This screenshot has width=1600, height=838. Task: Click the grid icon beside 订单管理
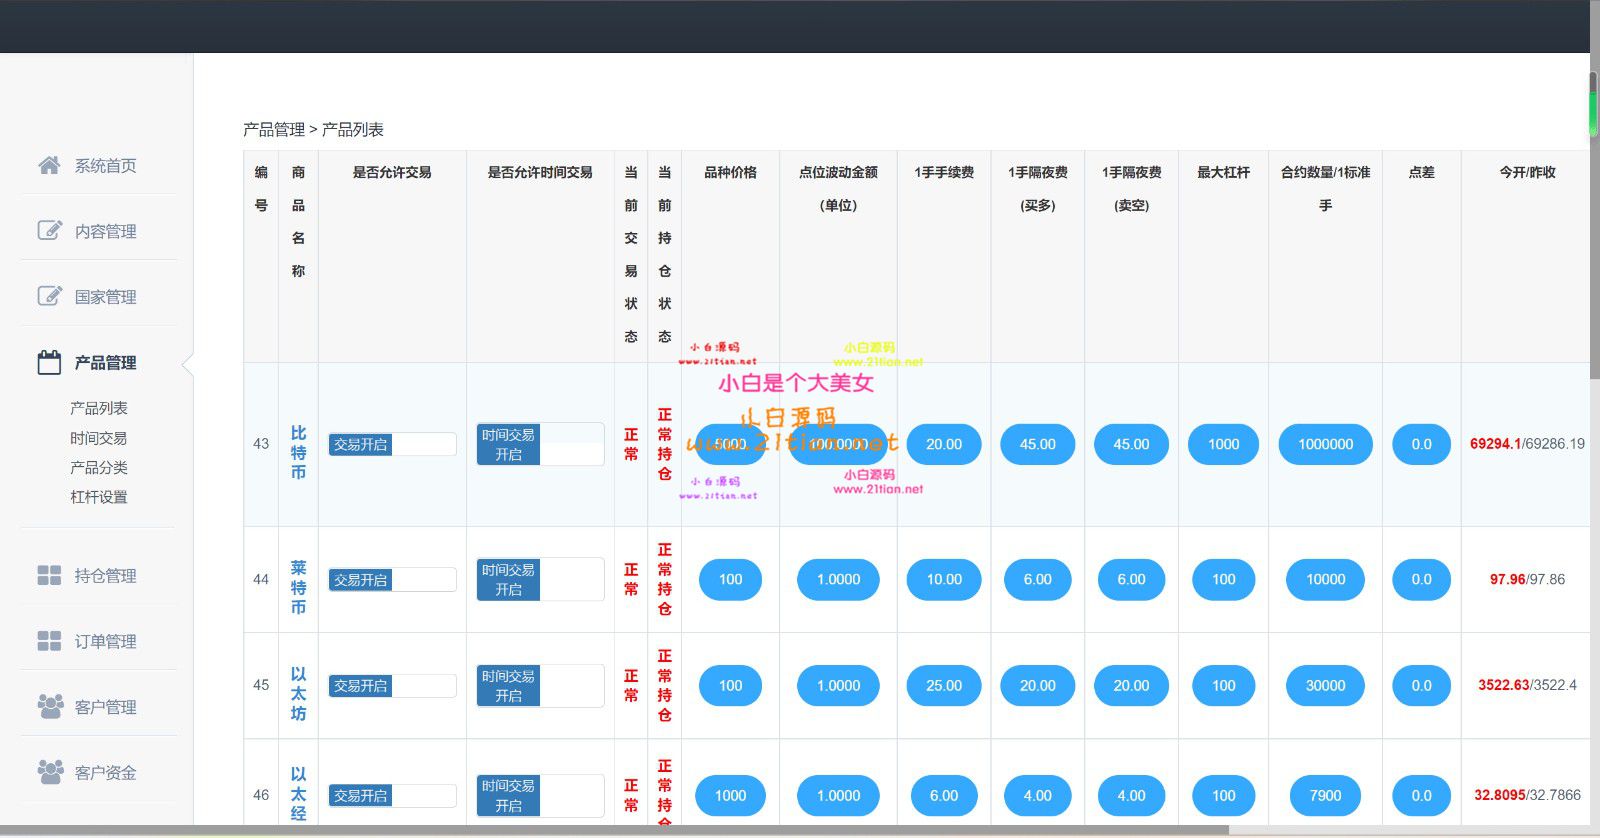click(49, 641)
